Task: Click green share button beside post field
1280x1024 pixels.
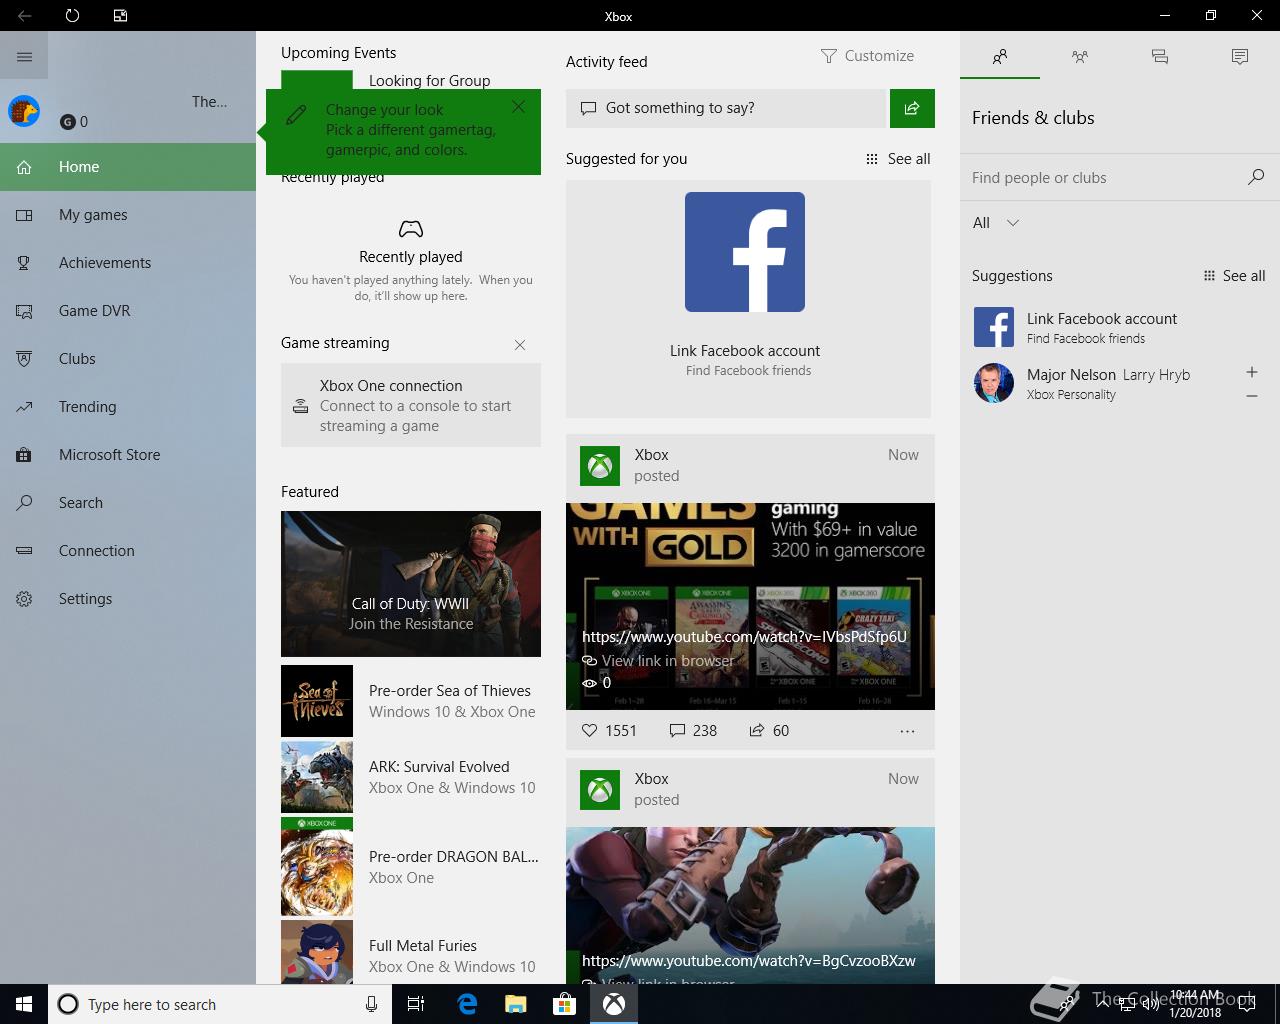Action: pyautogui.click(x=912, y=108)
